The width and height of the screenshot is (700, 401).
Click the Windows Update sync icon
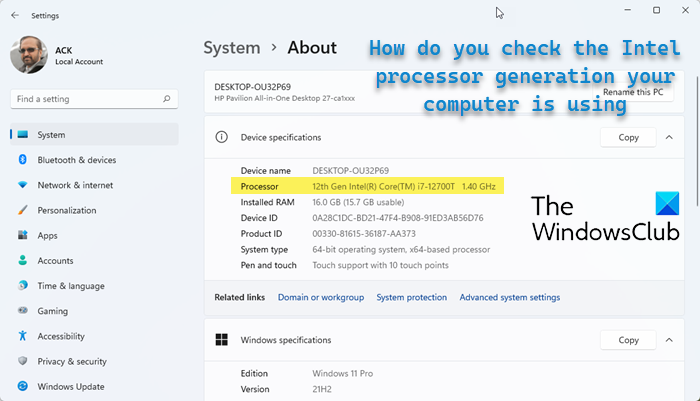23,386
